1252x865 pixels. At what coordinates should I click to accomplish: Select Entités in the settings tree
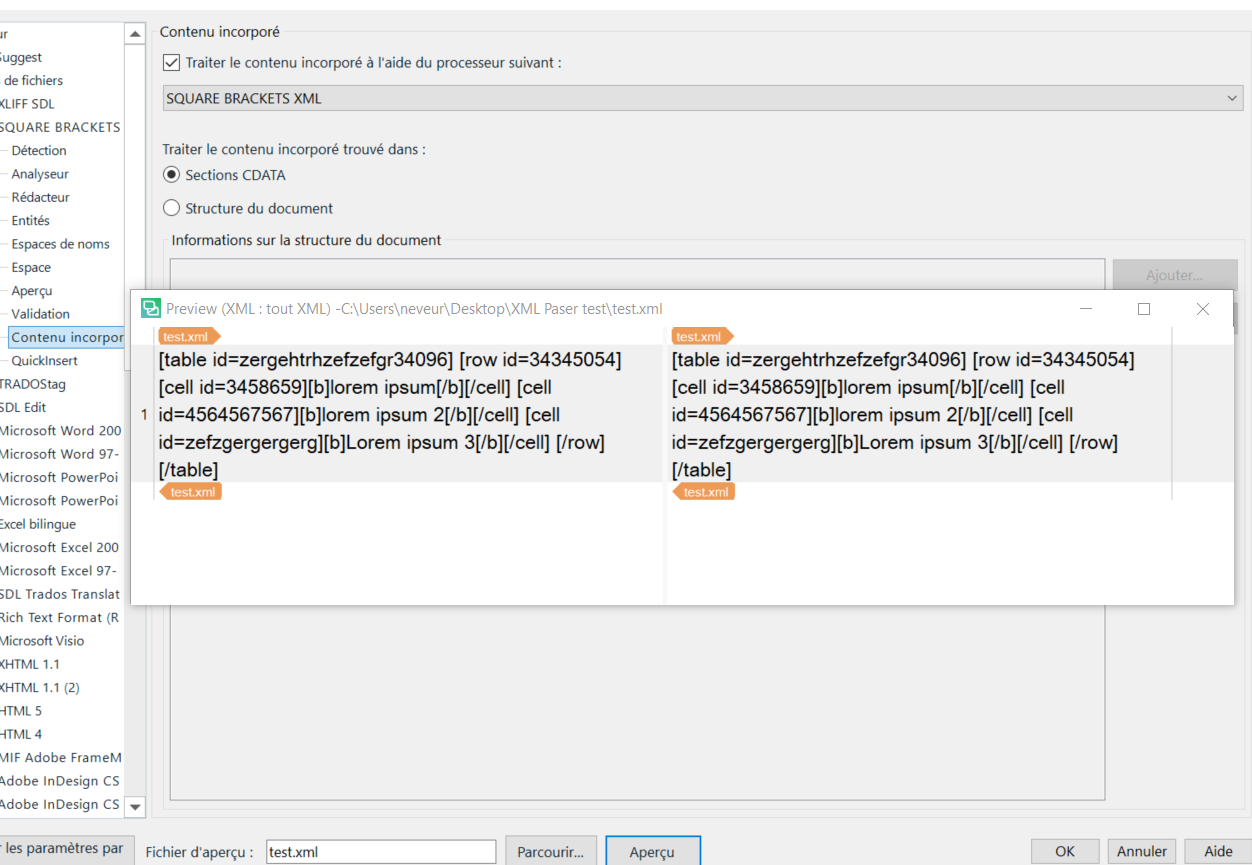click(31, 221)
